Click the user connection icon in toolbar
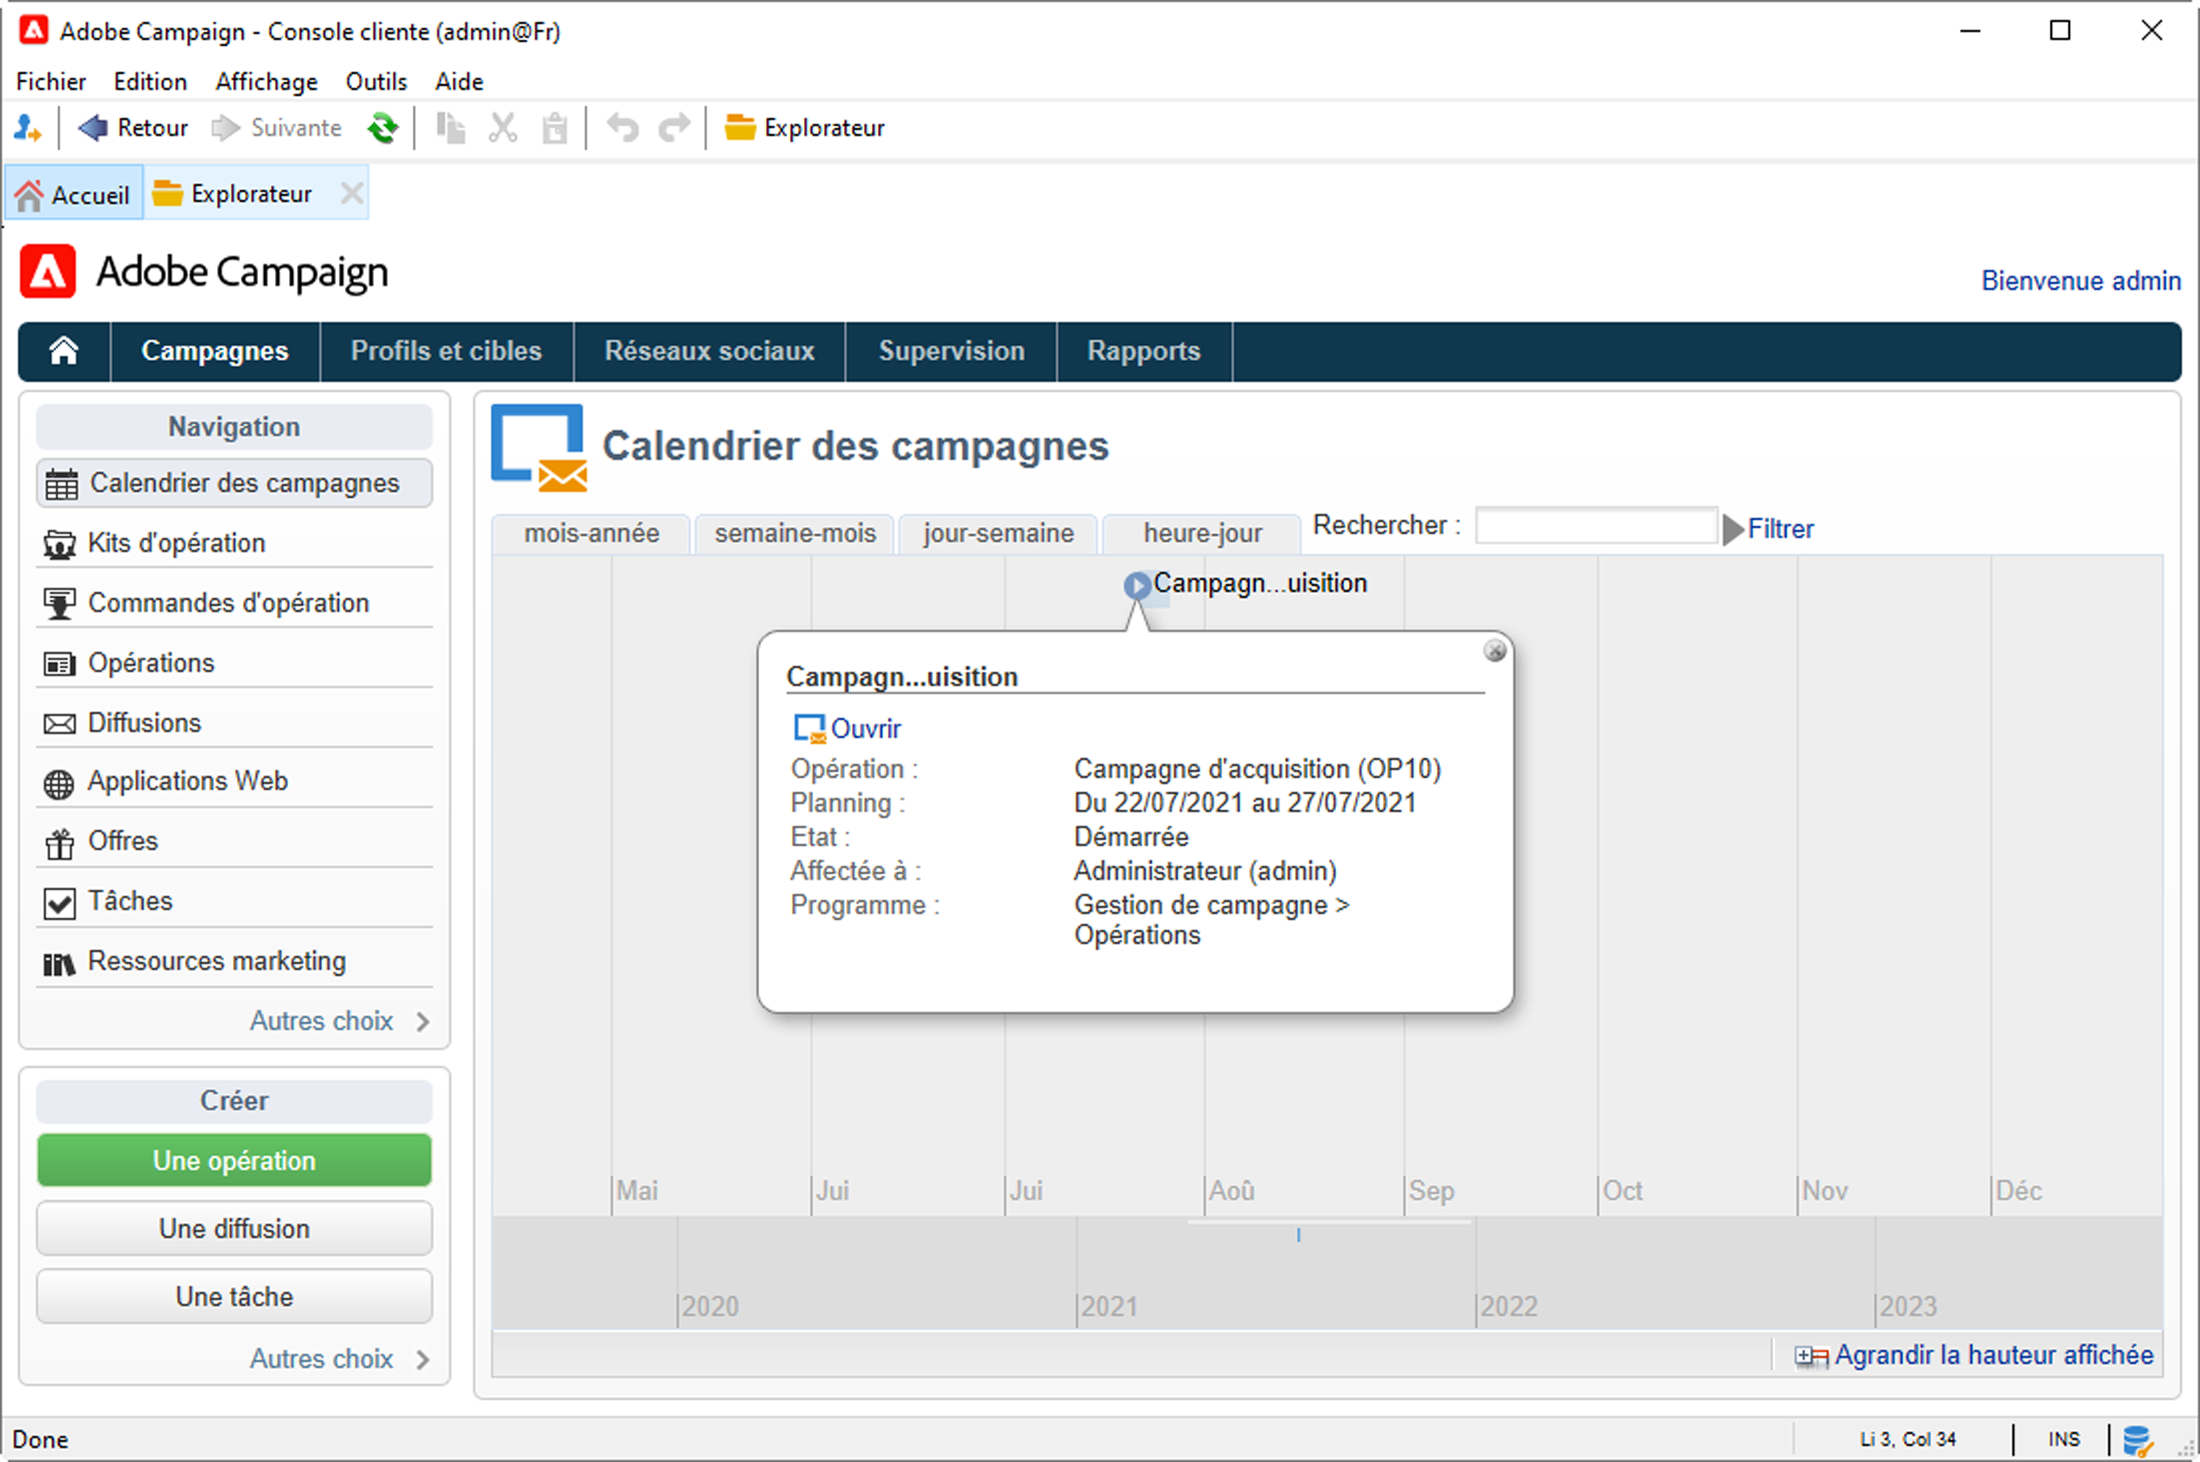The width and height of the screenshot is (2200, 1462). 28,128
